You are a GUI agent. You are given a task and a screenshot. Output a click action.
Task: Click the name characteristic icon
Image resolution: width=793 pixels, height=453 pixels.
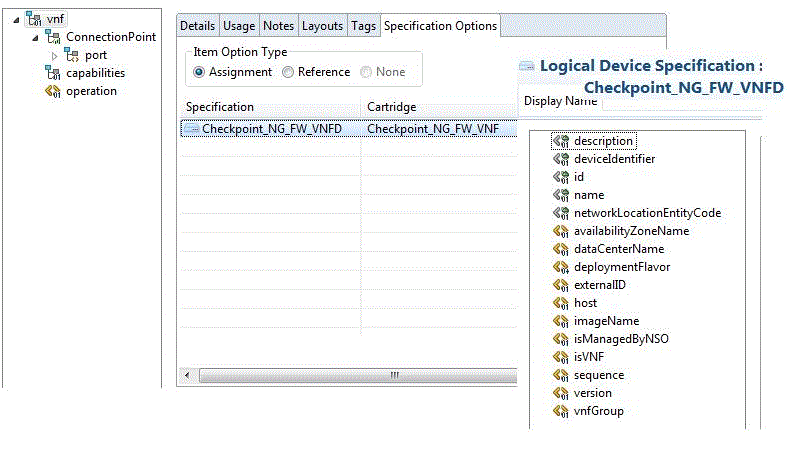[561, 195]
